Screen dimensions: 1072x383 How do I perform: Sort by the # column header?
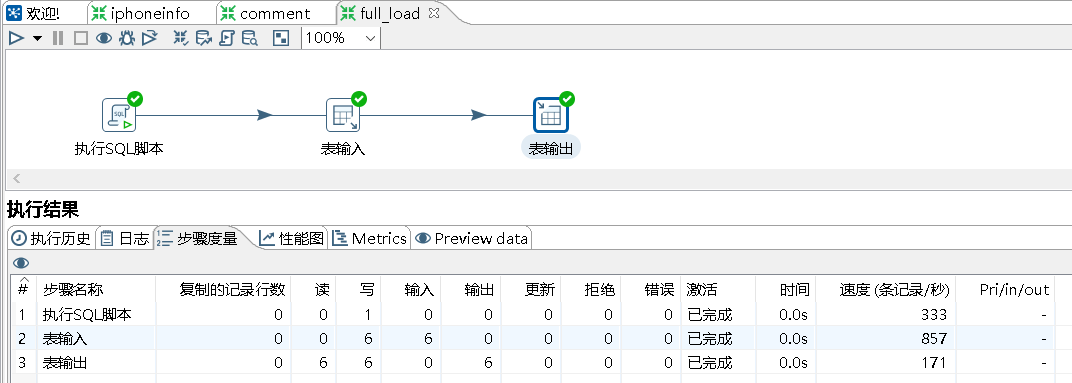(23, 289)
